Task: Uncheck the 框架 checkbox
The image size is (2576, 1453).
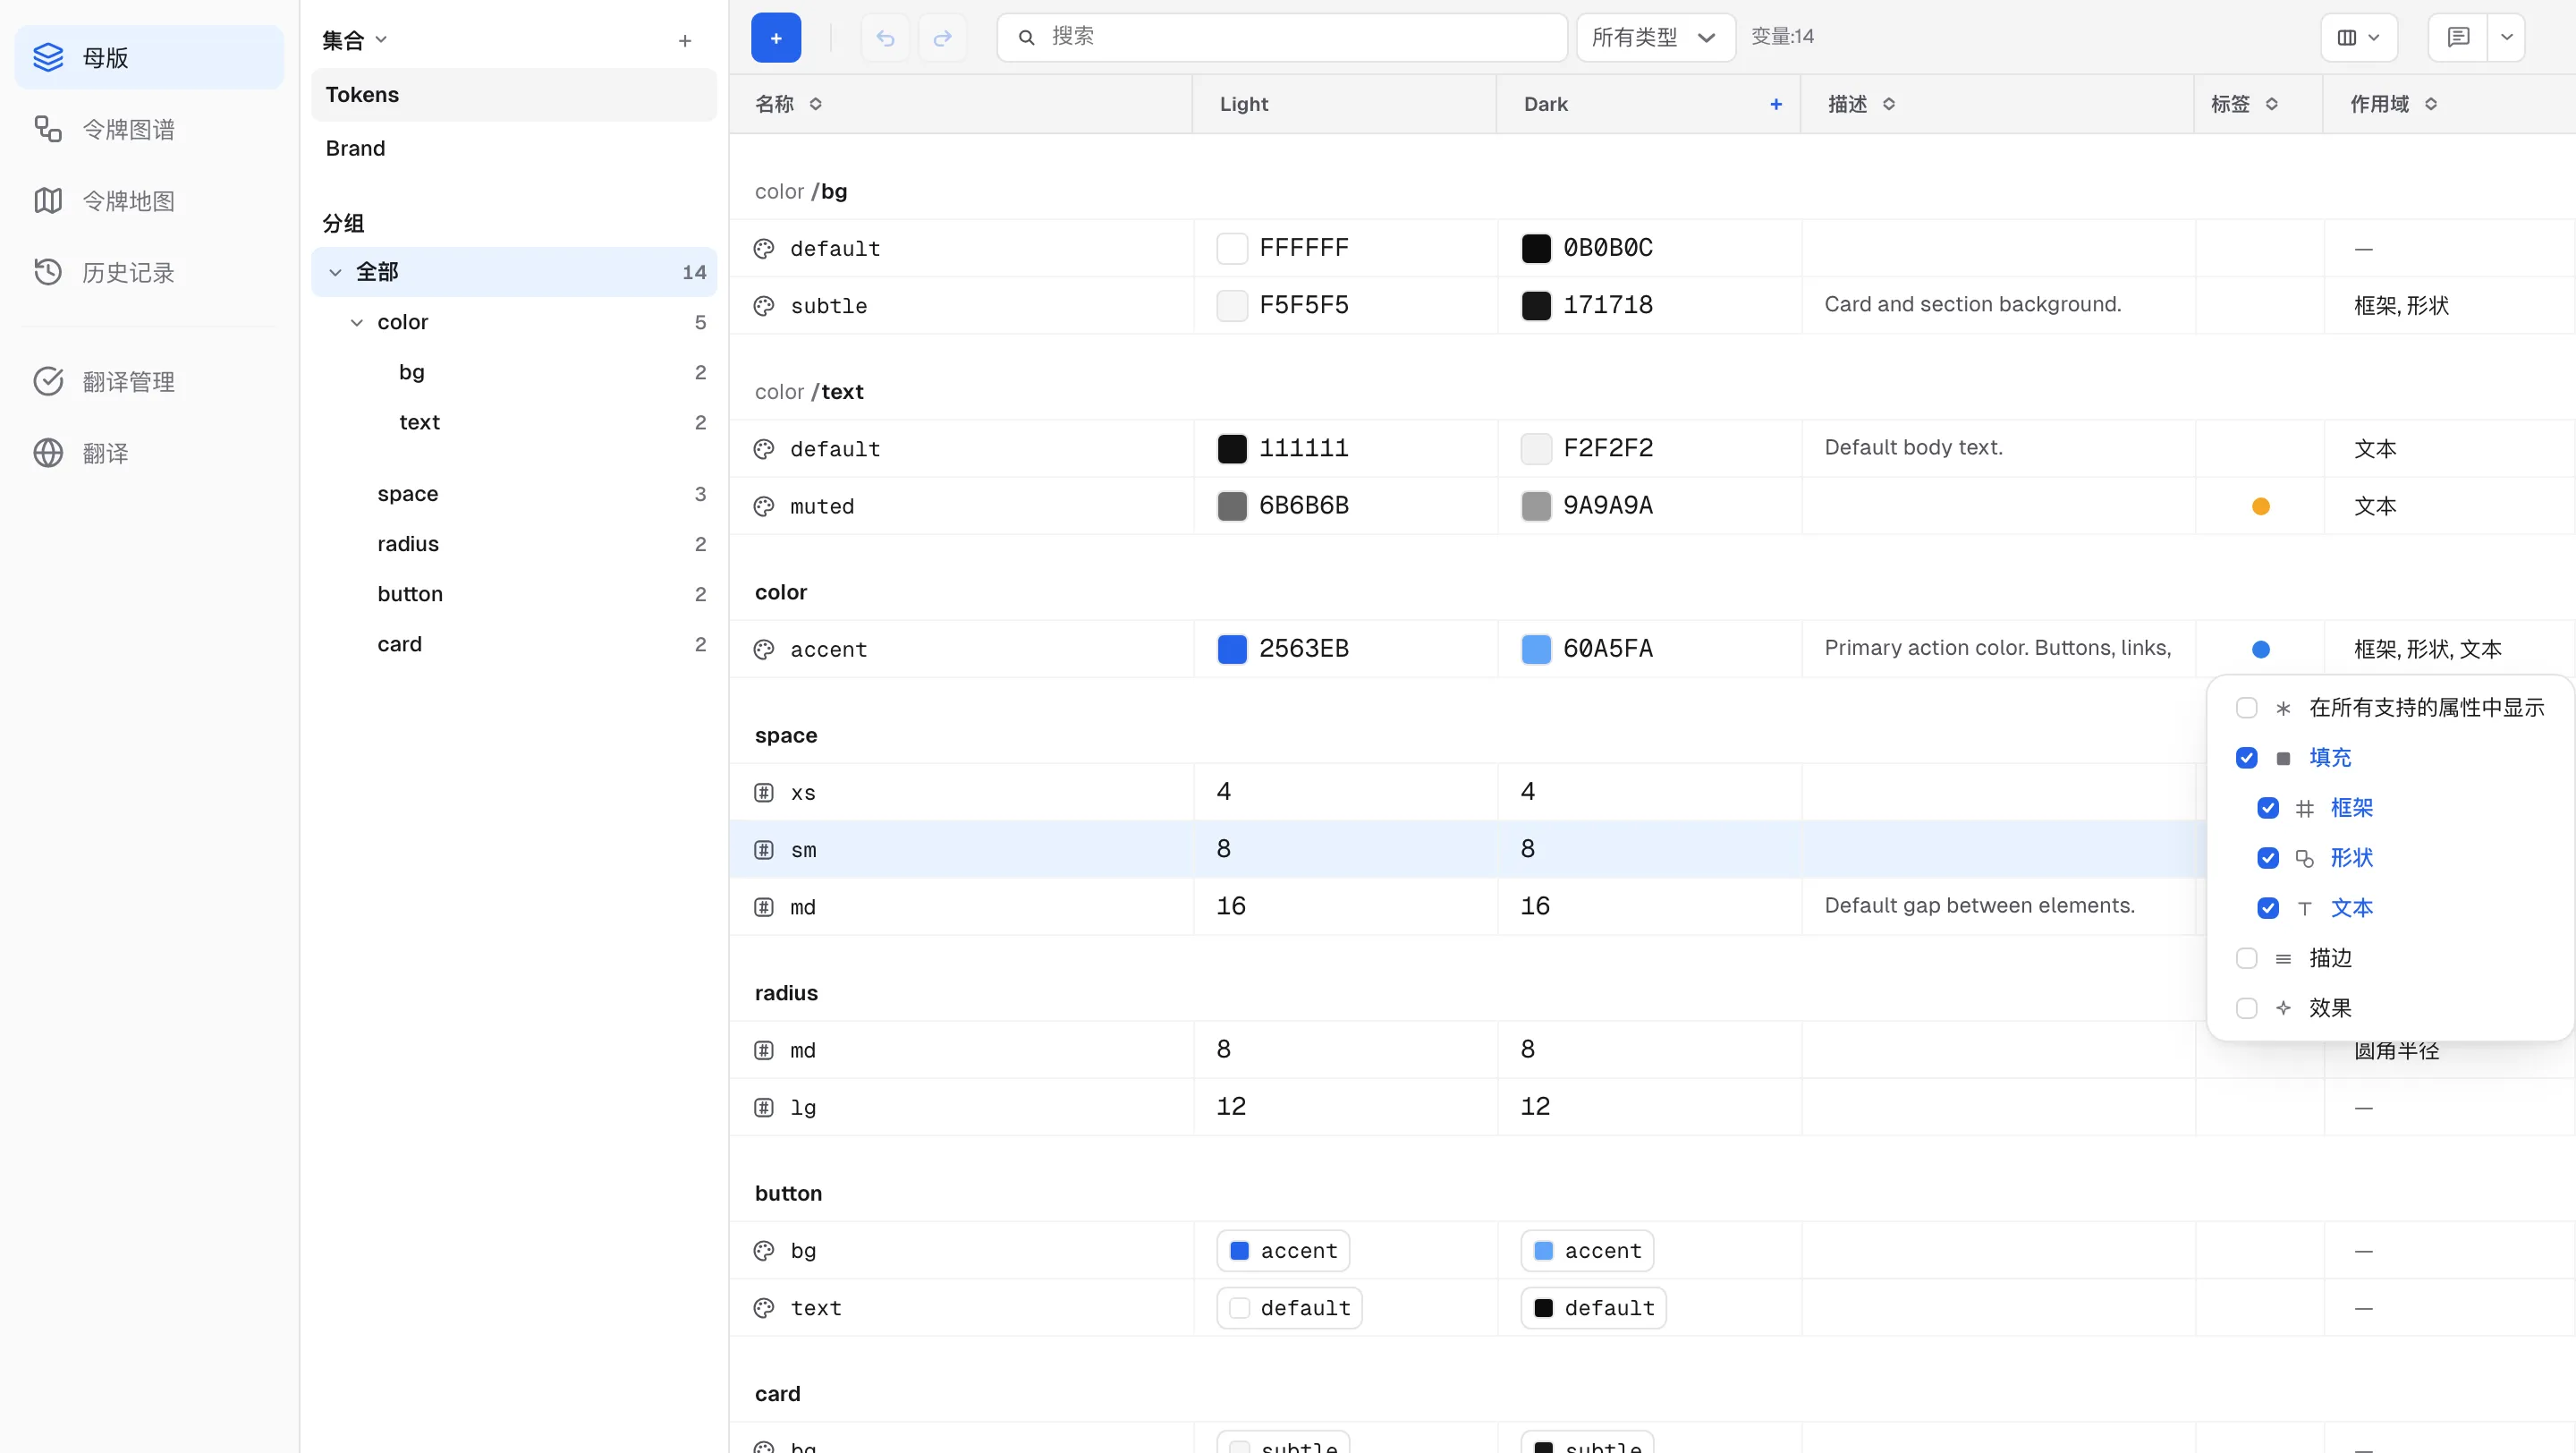Action: tap(2268, 808)
